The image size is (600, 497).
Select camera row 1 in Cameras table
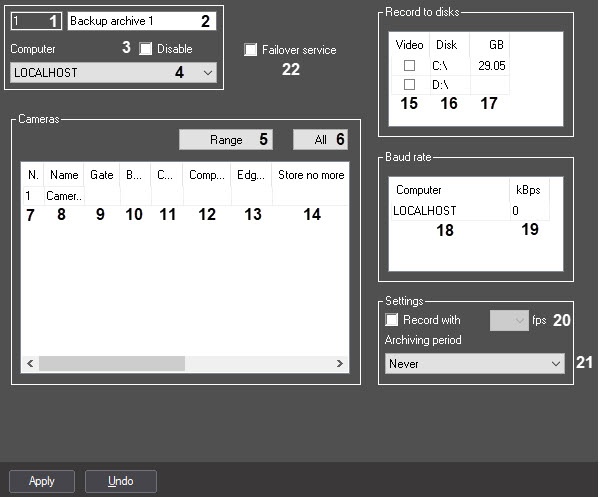coord(185,196)
